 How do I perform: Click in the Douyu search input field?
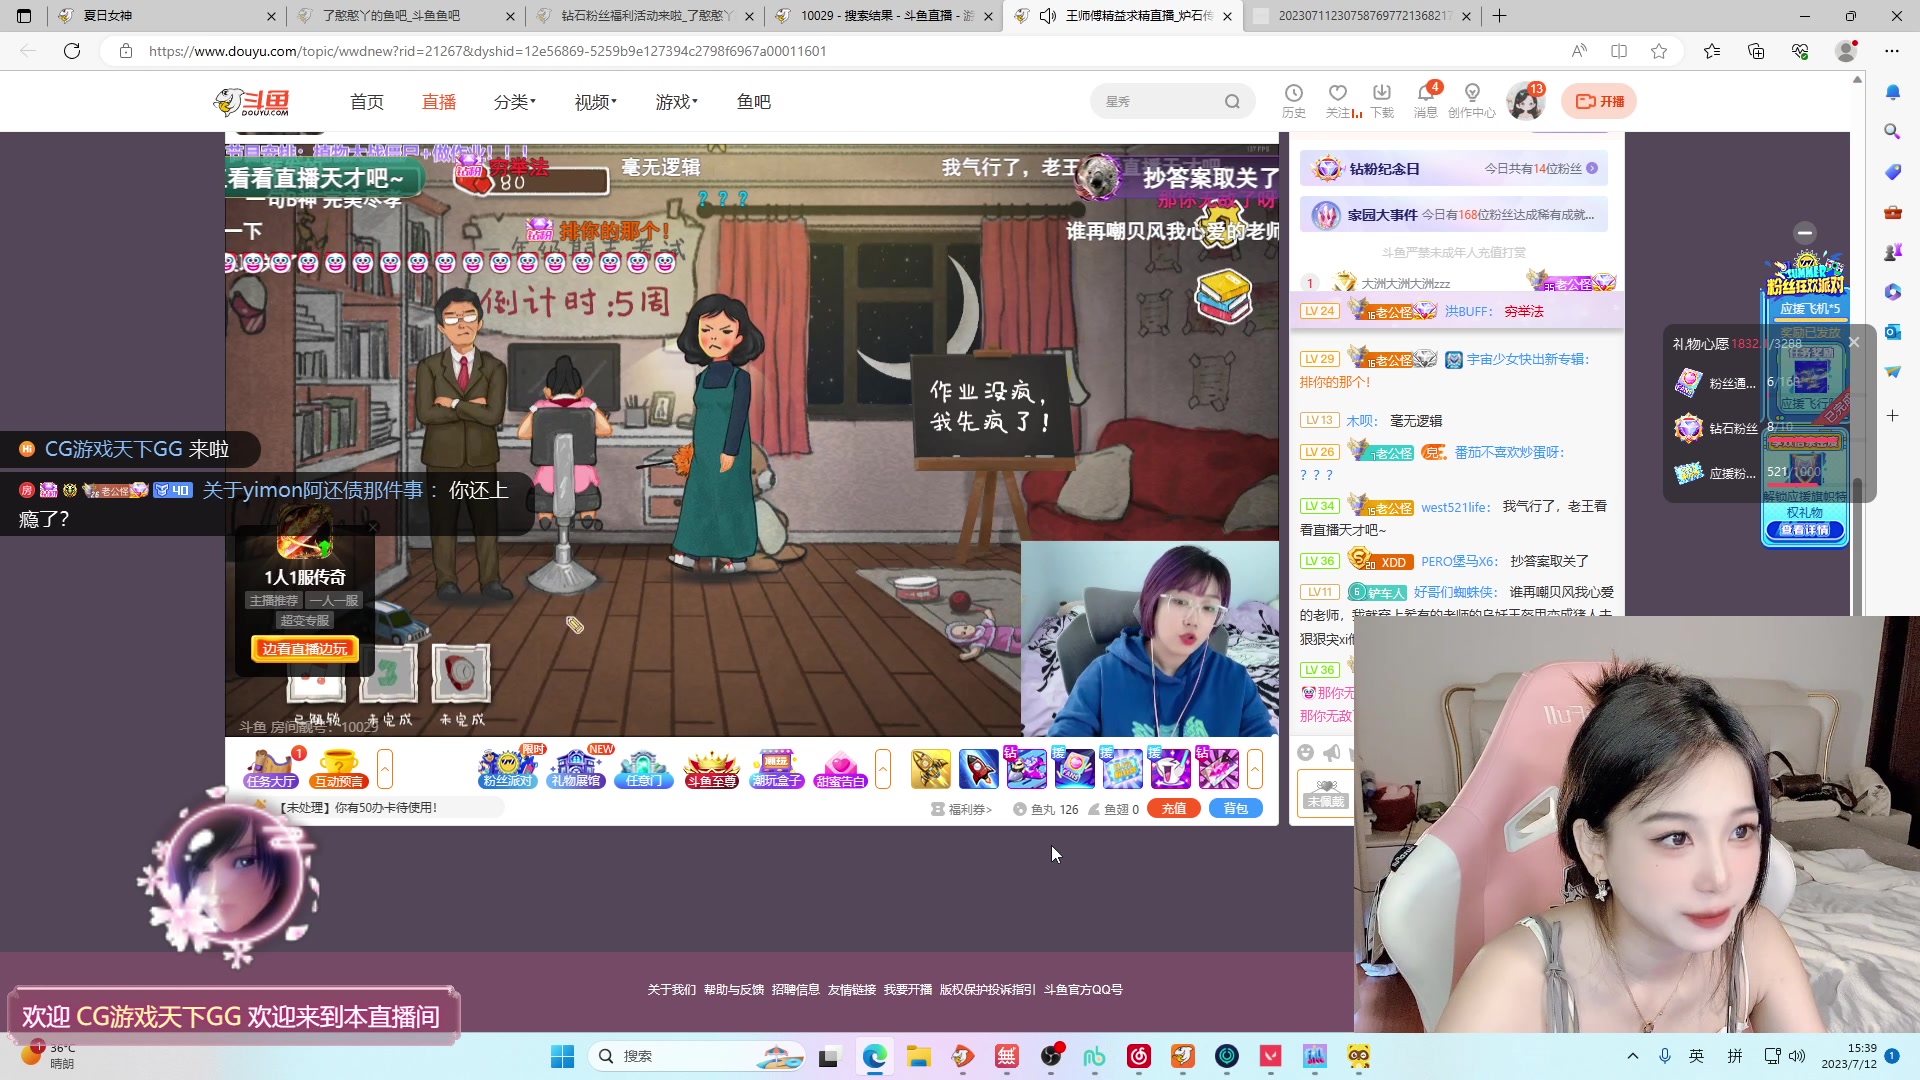(1158, 102)
